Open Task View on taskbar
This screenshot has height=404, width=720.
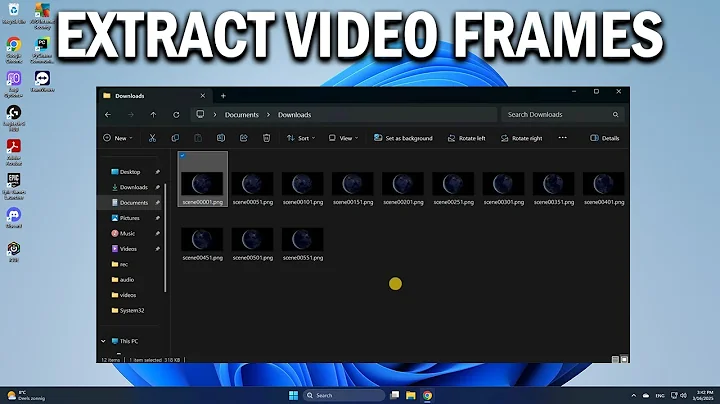tap(394, 395)
